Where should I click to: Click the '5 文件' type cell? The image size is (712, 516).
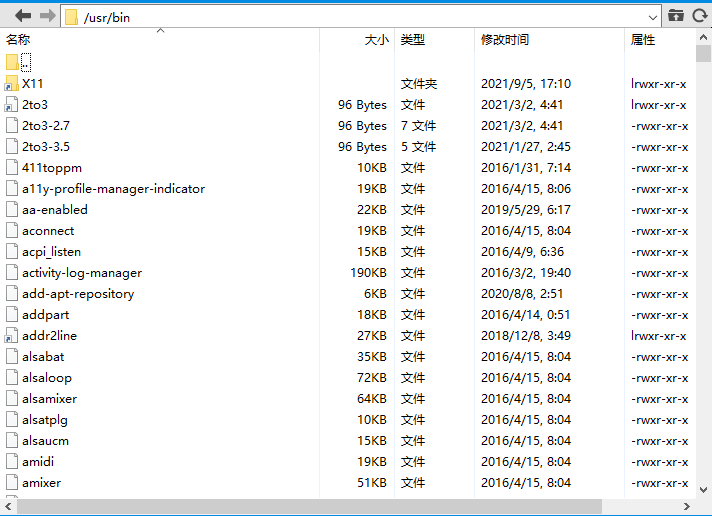coord(418,146)
